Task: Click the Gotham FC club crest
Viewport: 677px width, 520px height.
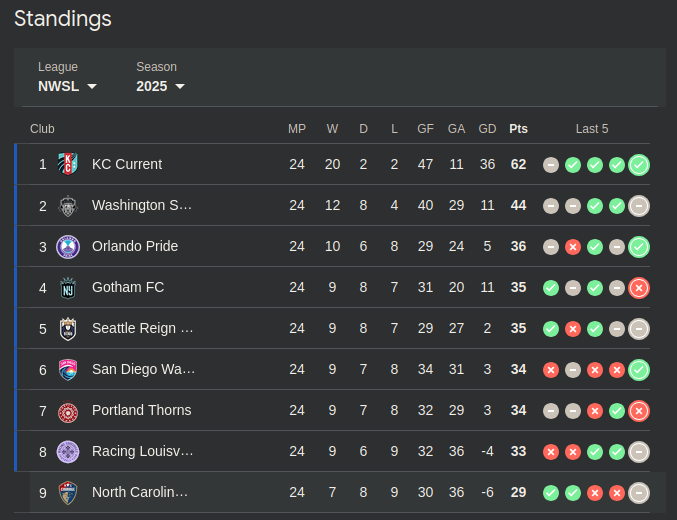Action: point(68,287)
